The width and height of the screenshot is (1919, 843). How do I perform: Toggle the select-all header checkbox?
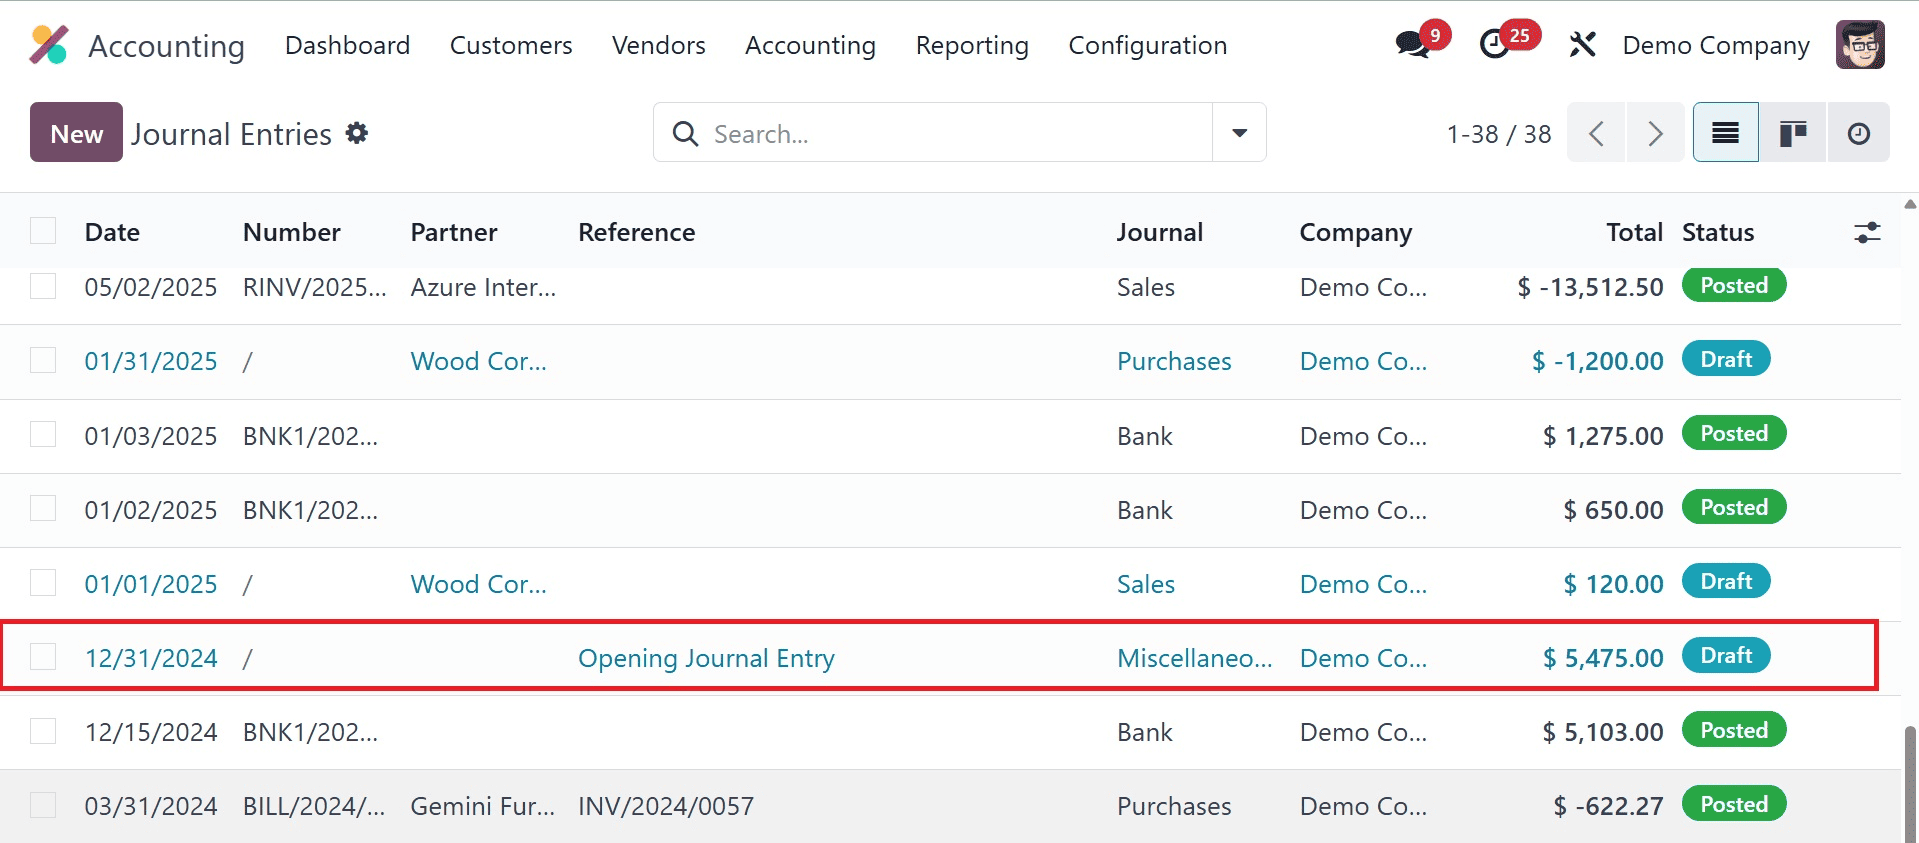43,231
